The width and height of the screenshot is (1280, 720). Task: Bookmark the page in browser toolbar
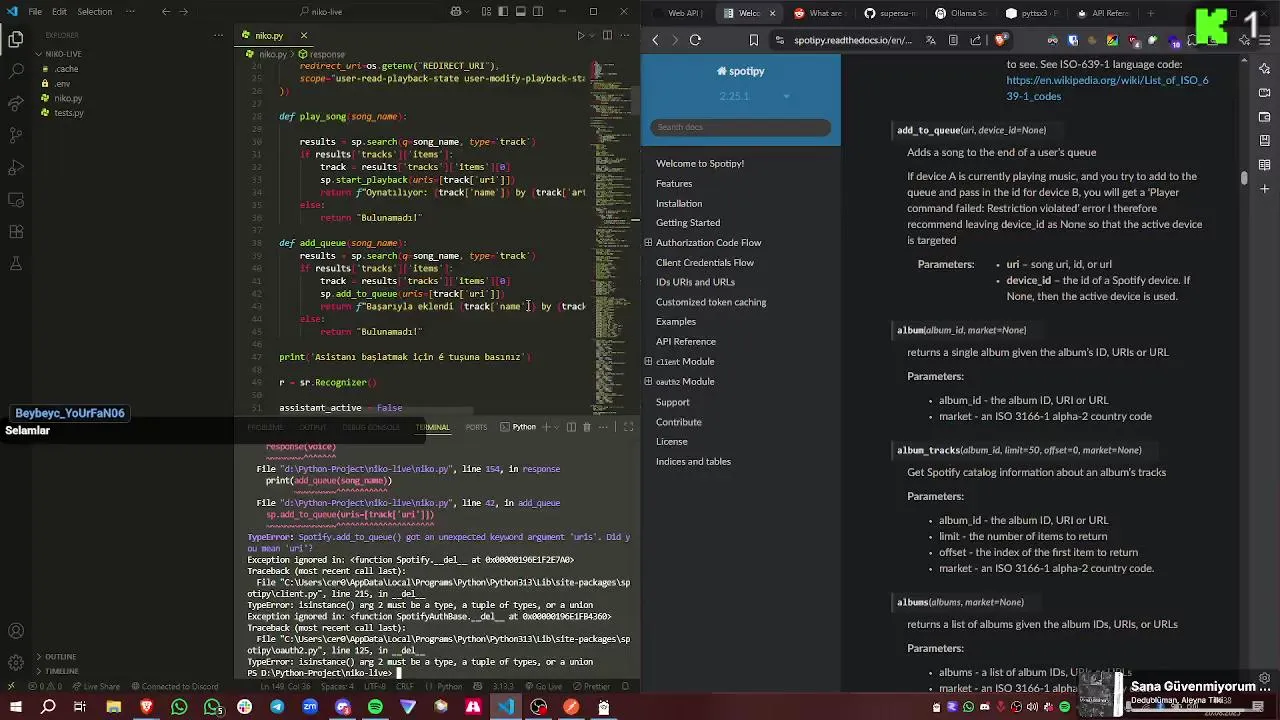(753, 40)
